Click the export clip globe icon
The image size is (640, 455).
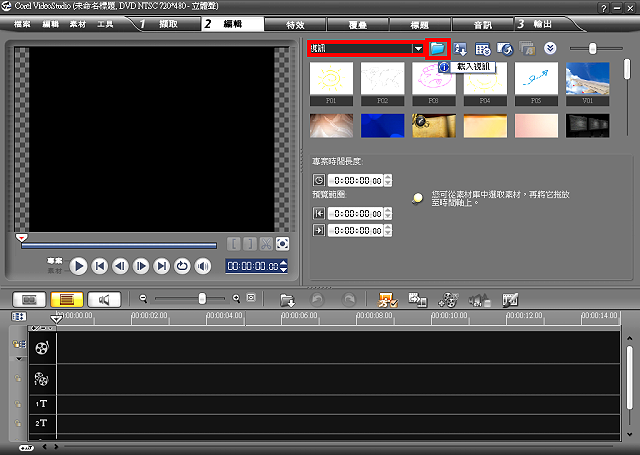(x=505, y=49)
